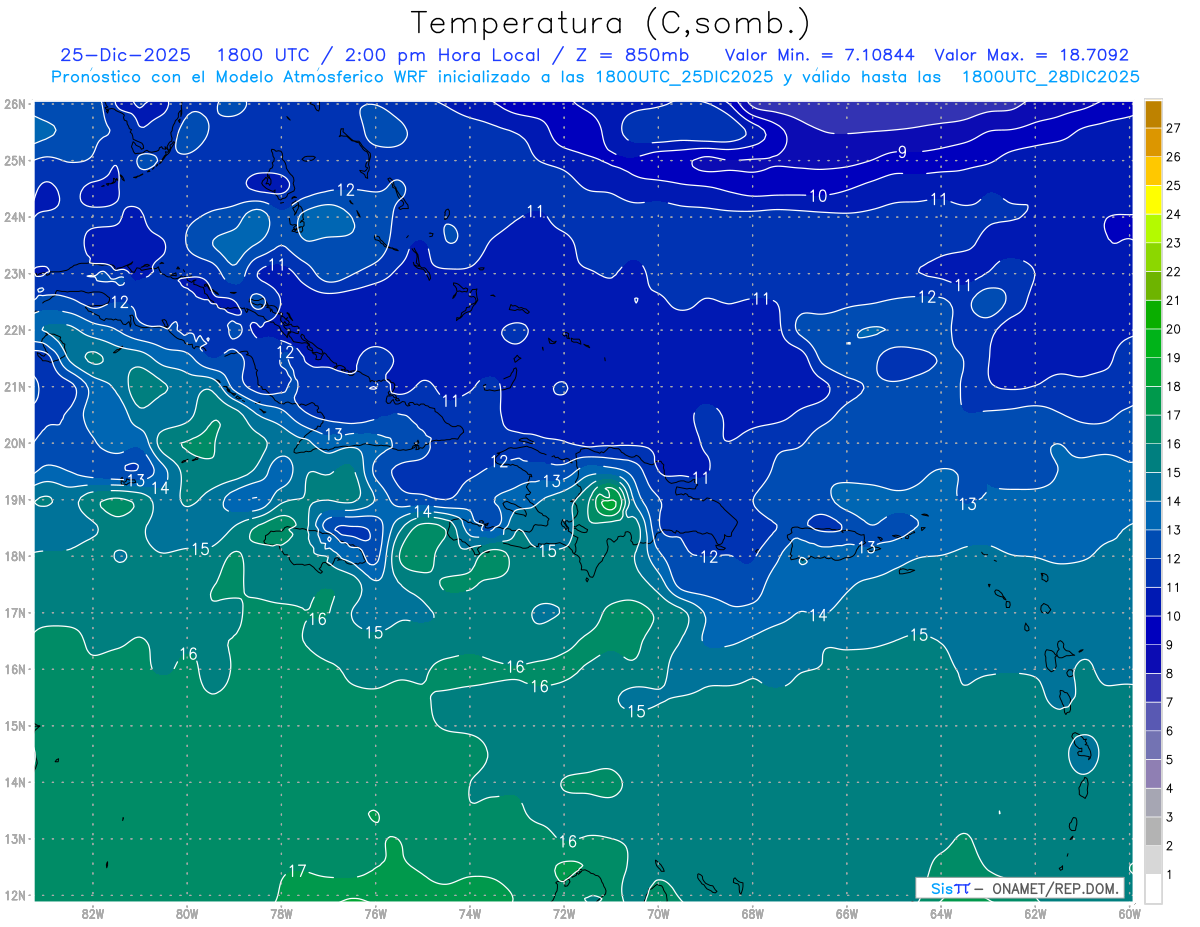Click the "68W" longitude axis label

pos(753,913)
